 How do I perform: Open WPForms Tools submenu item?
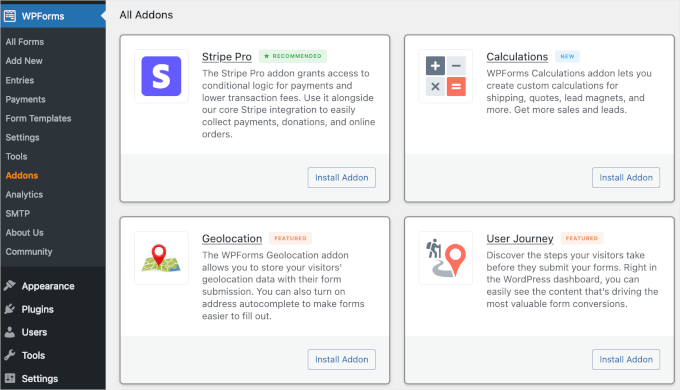[x=16, y=157]
